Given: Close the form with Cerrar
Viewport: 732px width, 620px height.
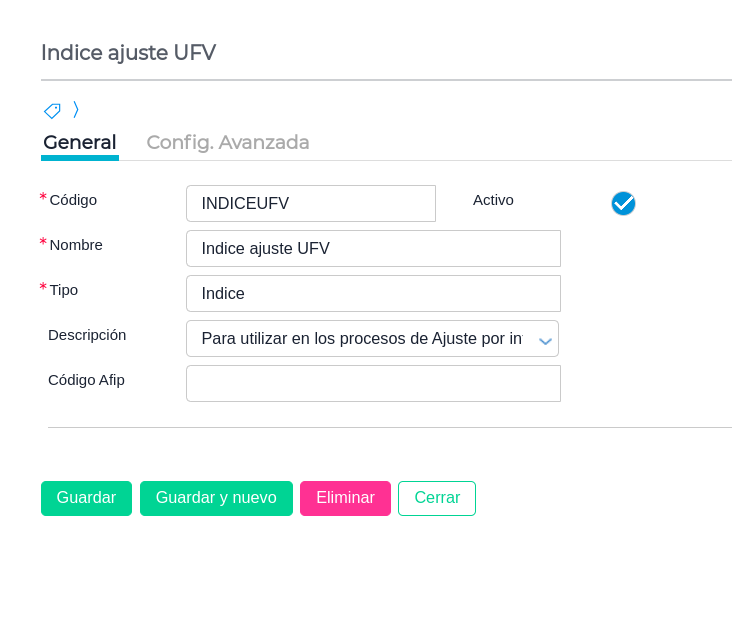Looking at the screenshot, I should (437, 498).
